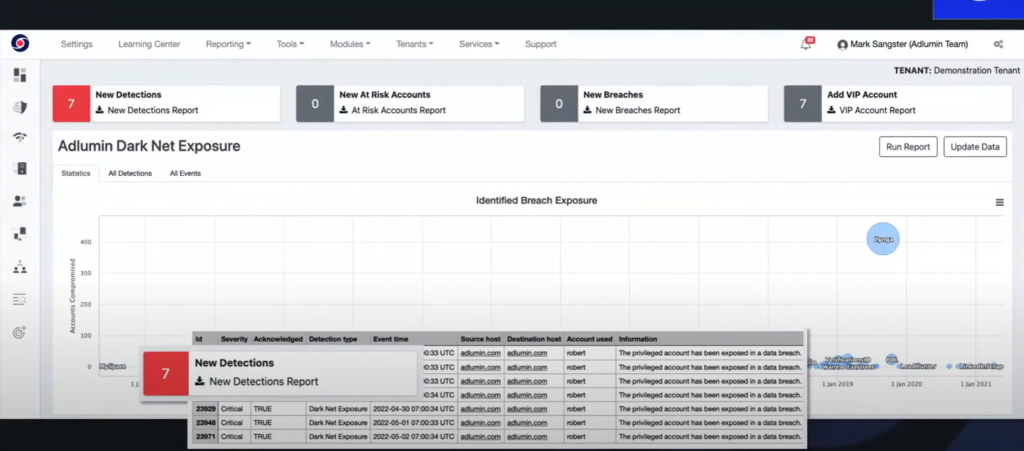1024x451 pixels.
Task: Click the Account used column header
Action: [x=590, y=339]
